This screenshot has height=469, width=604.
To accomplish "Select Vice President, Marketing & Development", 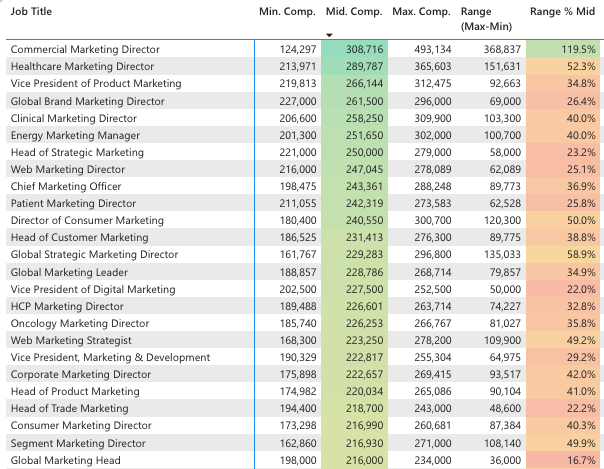I will coord(110,357).
